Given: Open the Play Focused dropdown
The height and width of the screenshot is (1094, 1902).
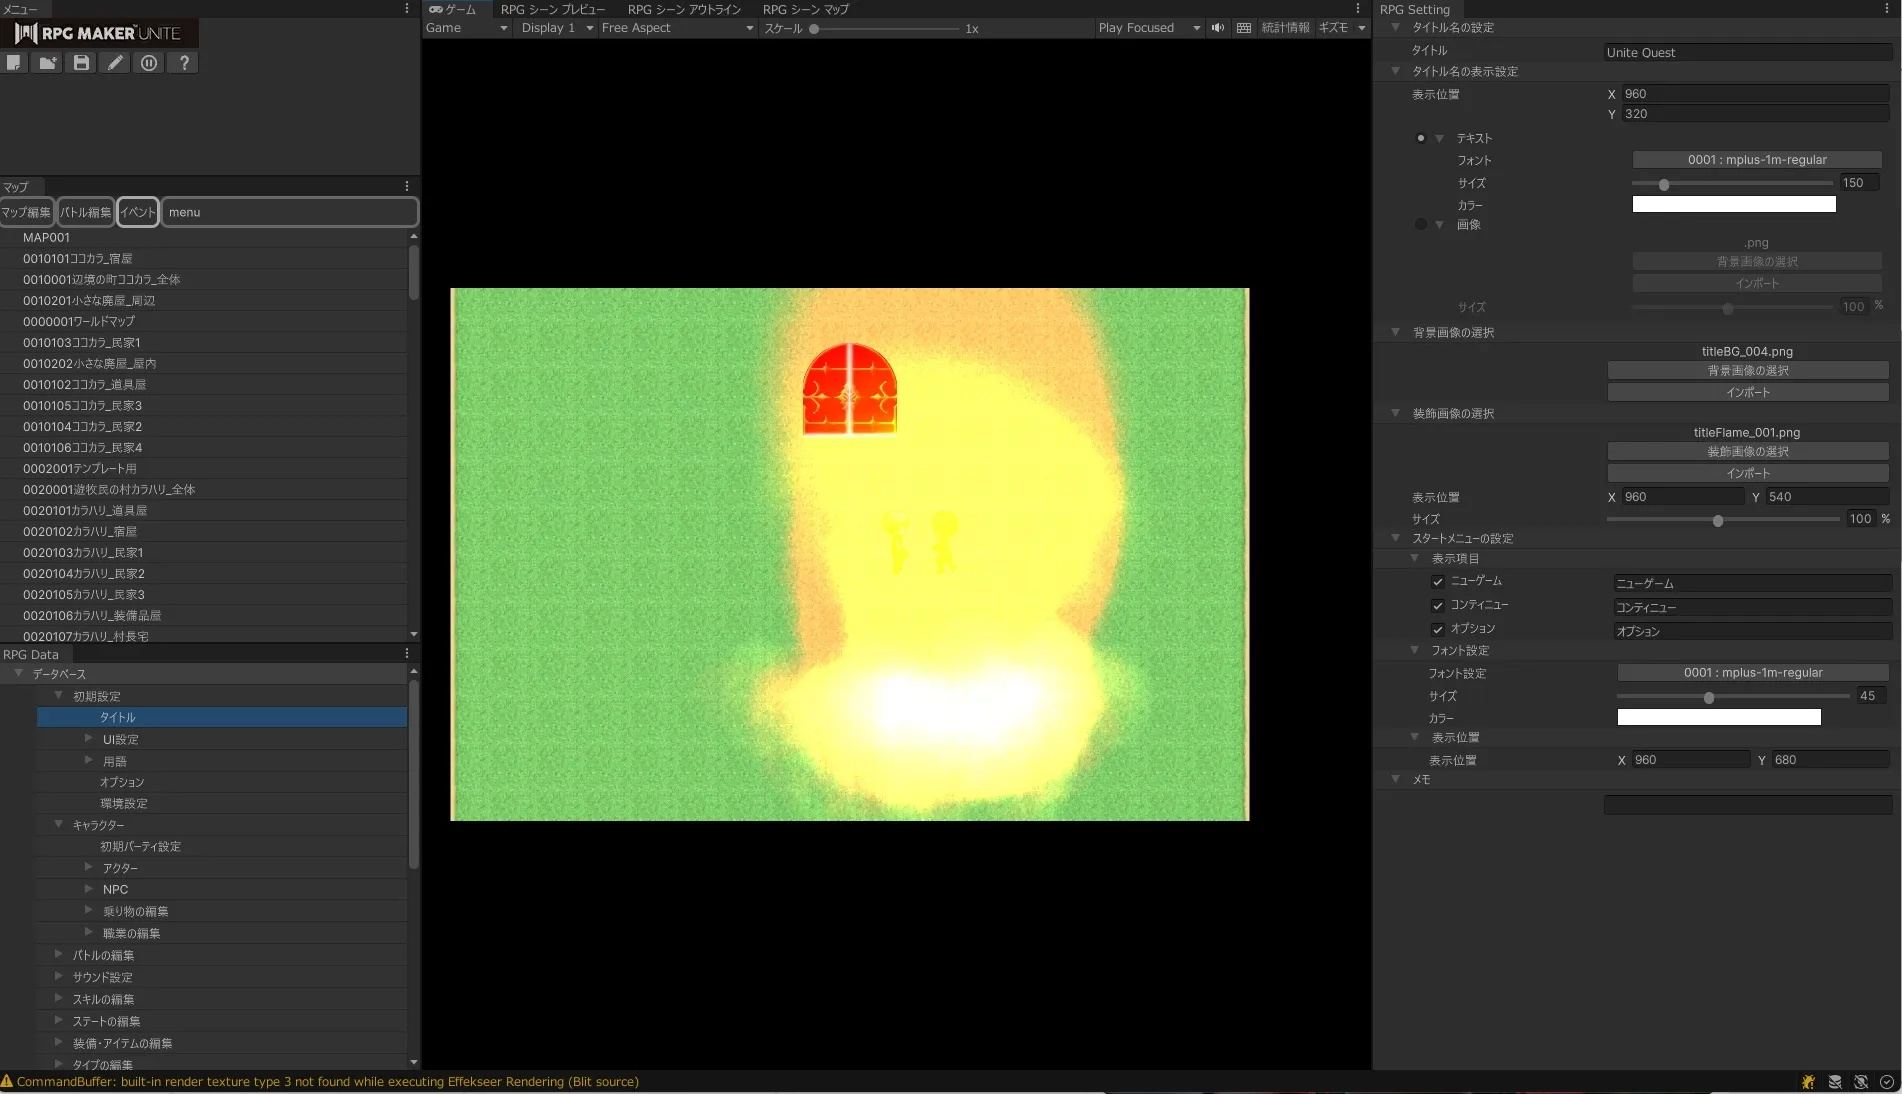Looking at the screenshot, I should [x=1148, y=28].
